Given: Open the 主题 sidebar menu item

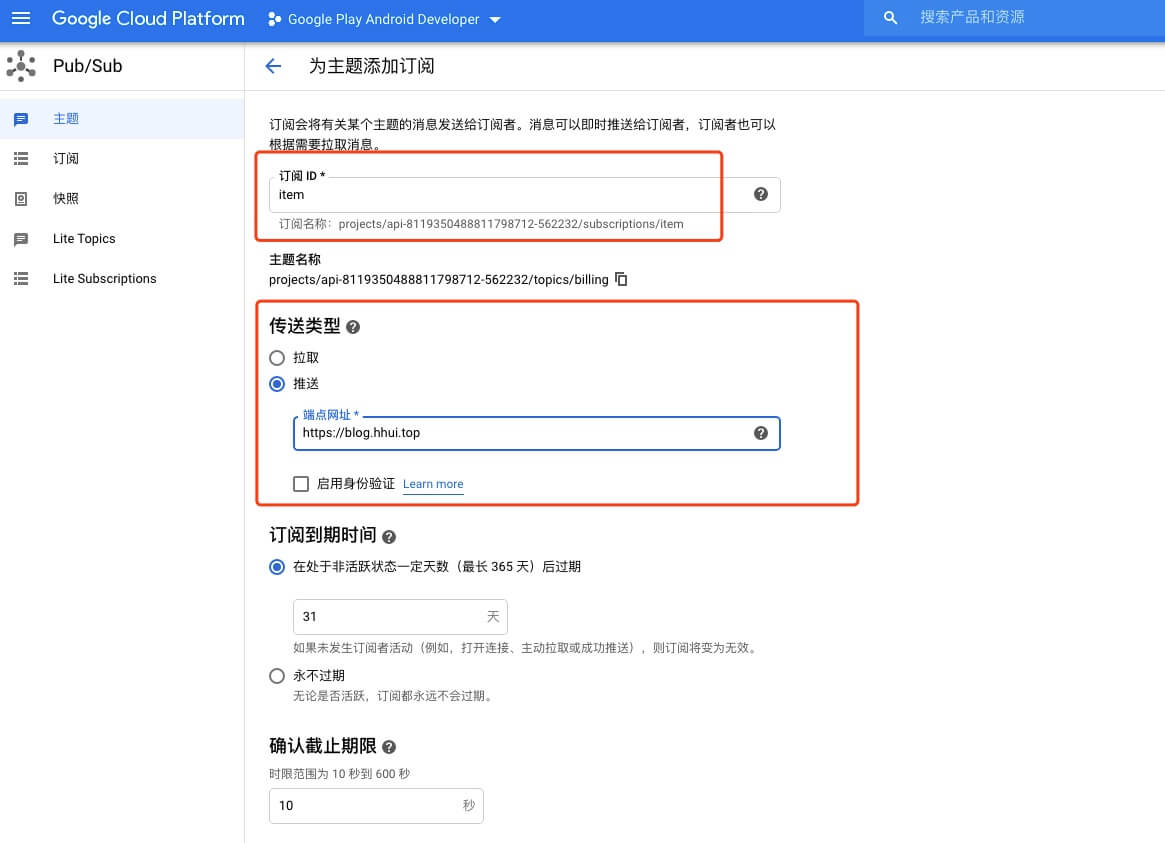Looking at the screenshot, I should [122, 119].
